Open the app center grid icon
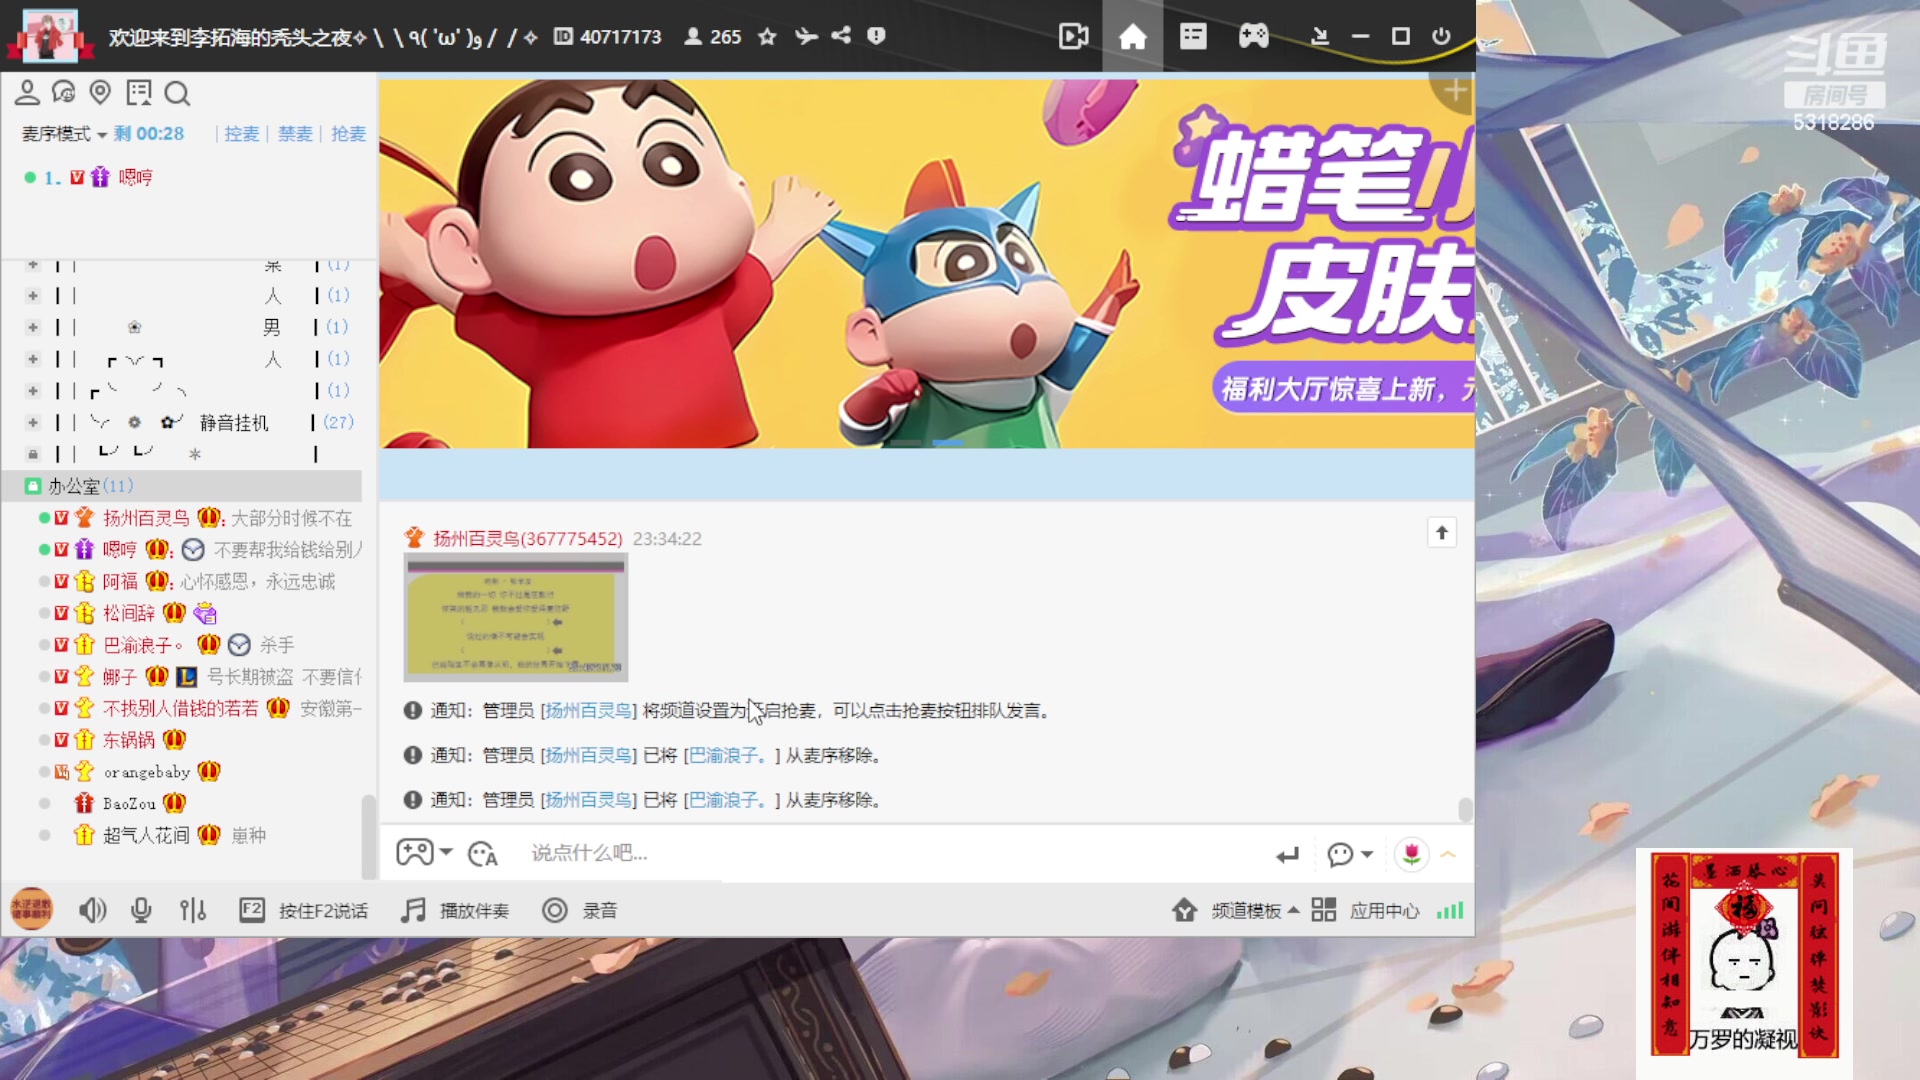 1324,910
